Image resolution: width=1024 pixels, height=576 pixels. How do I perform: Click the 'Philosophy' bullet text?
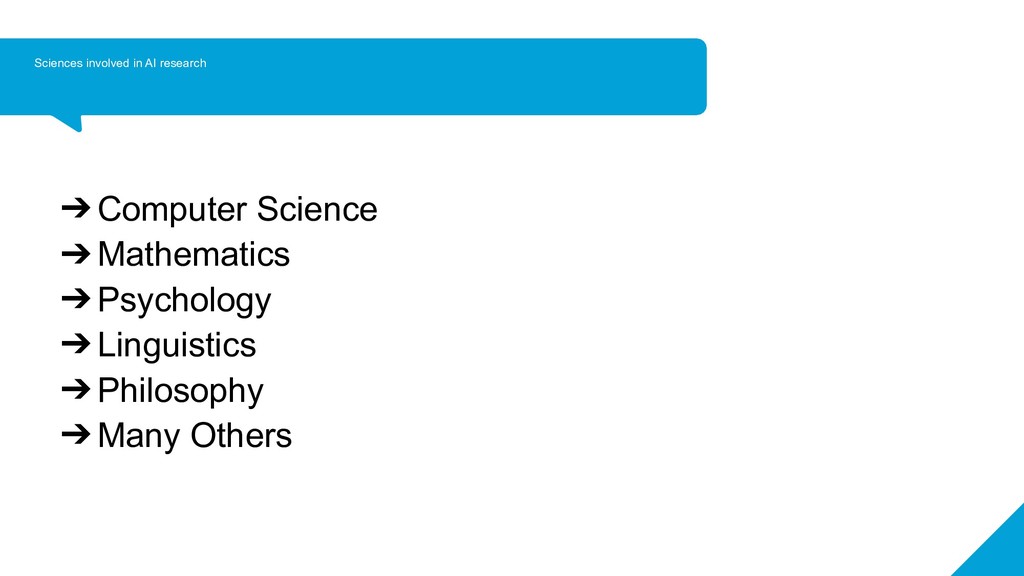[180, 390]
